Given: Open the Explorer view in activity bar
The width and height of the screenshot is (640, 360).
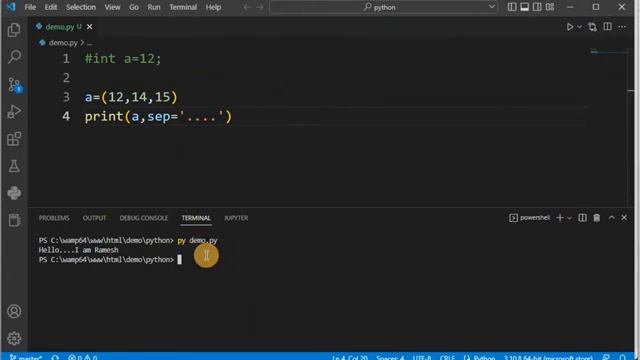Looking at the screenshot, I should point(14,30).
